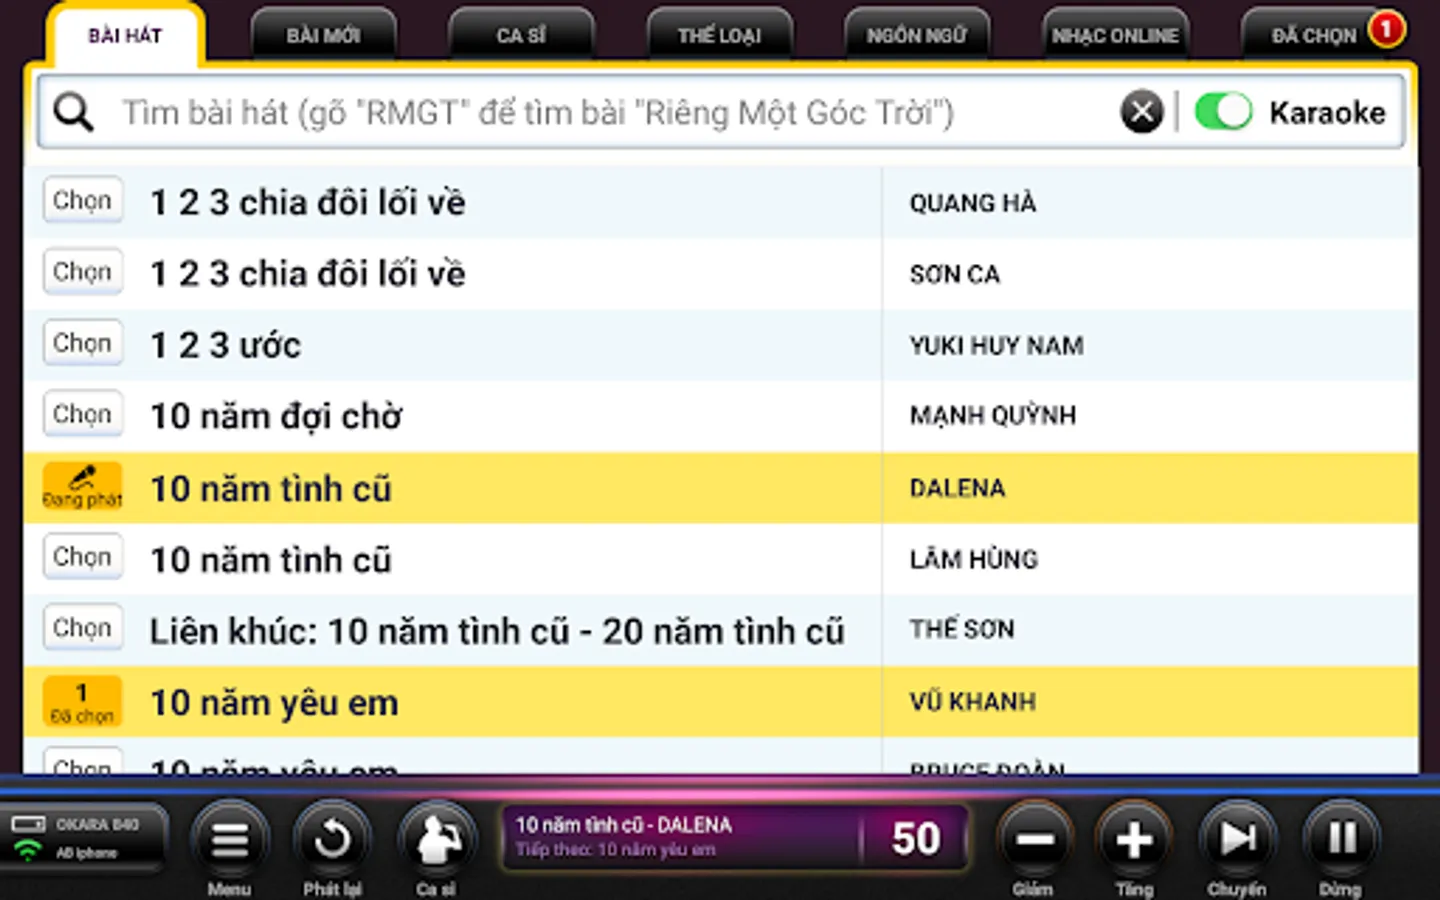1440x900 pixels.
Task: Toggle the Karaoke switch off
Action: (x=1222, y=111)
